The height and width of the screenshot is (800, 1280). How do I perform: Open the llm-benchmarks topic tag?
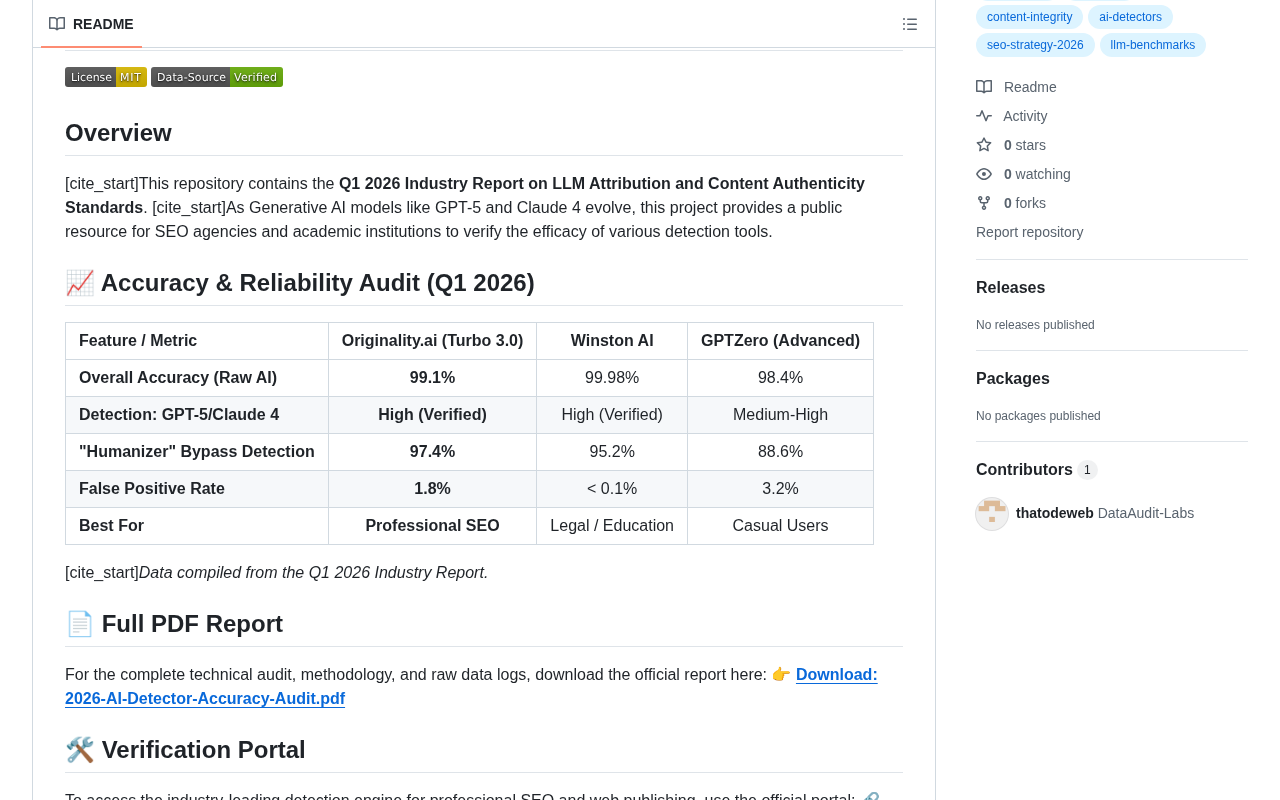pyautogui.click(x=1152, y=45)
